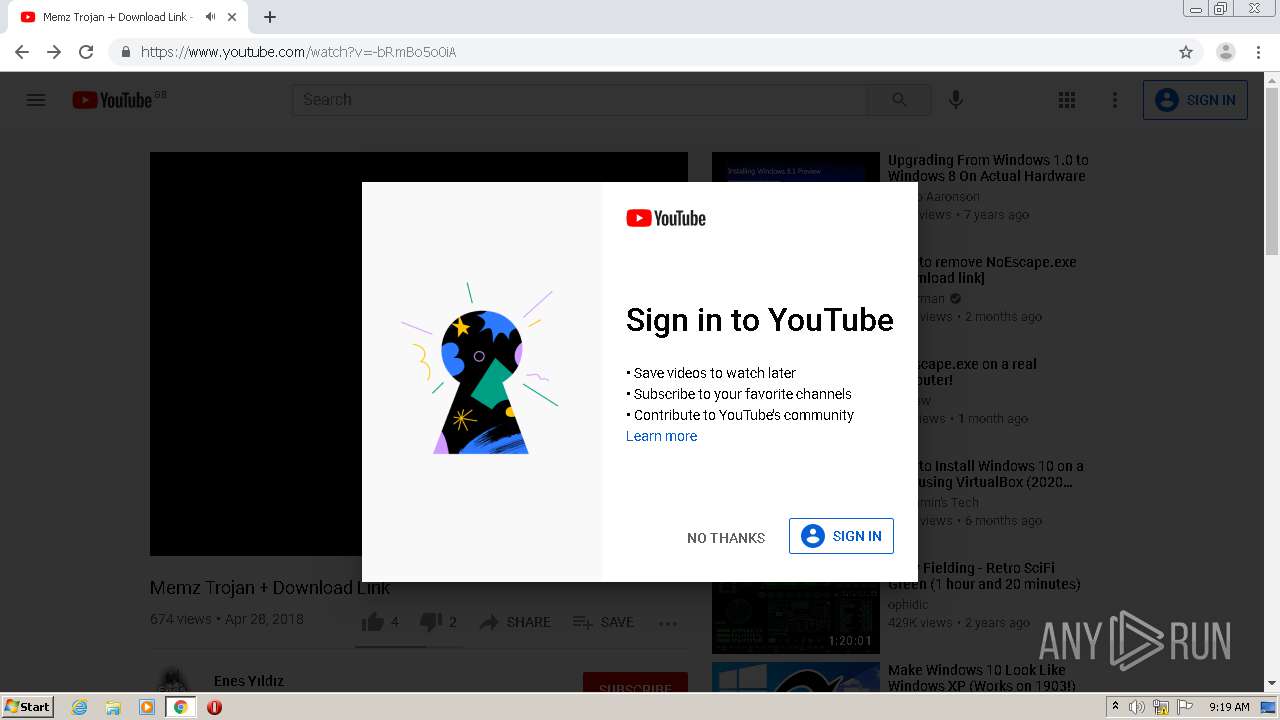1280x720 pixels.
Task: Open the Chrome three-dot menu
Action: pyautogui.click(x=1258, y=52)
